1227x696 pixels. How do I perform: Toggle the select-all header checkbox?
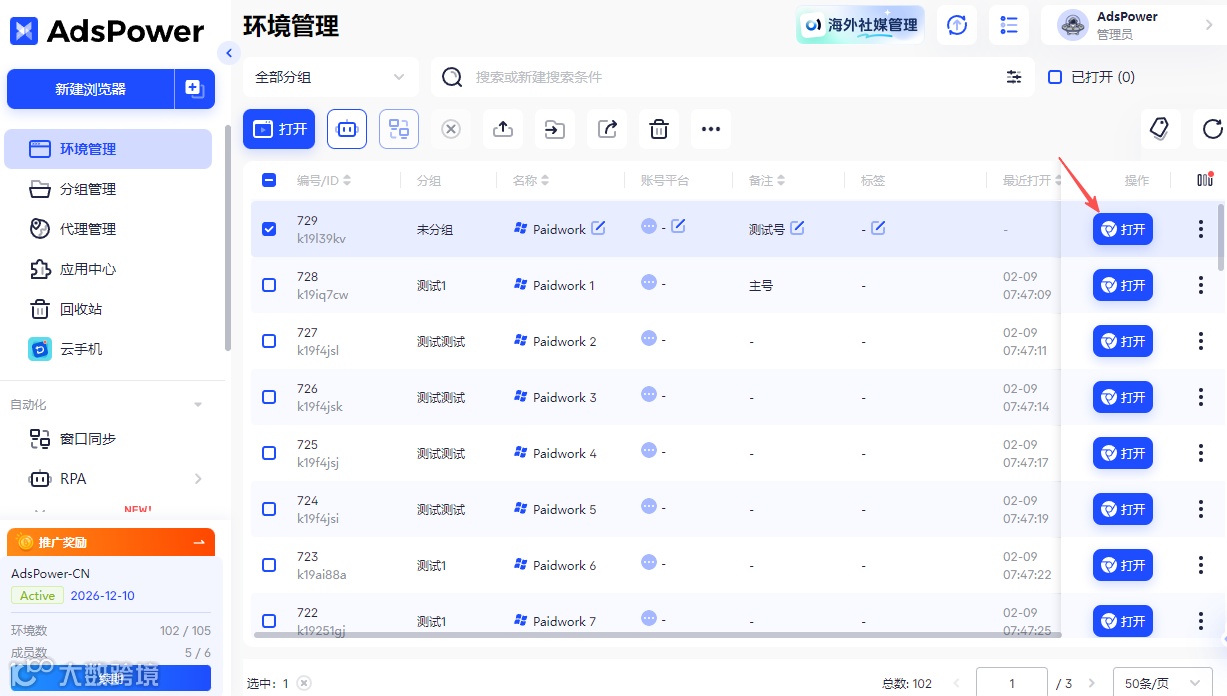click(269, 181)
